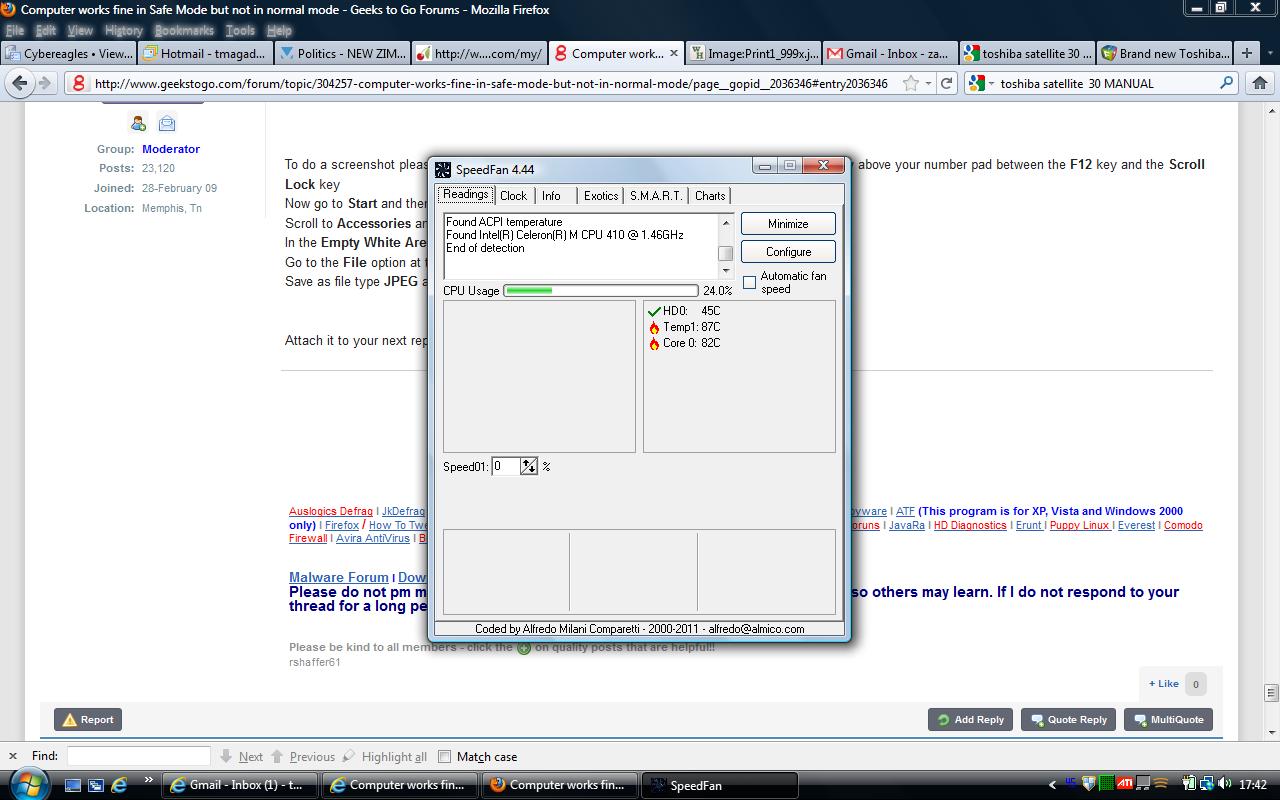Click the search magnifier icon in search box

[x=1226, y=83]
